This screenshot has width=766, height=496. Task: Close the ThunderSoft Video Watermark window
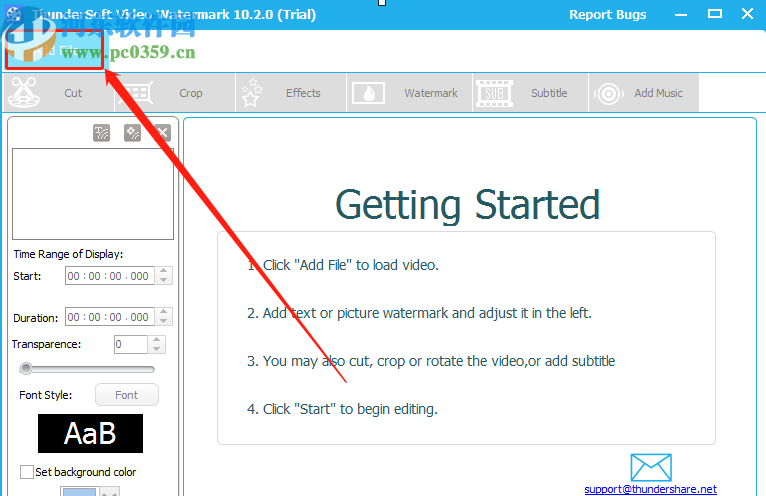[x=747, y=14]
